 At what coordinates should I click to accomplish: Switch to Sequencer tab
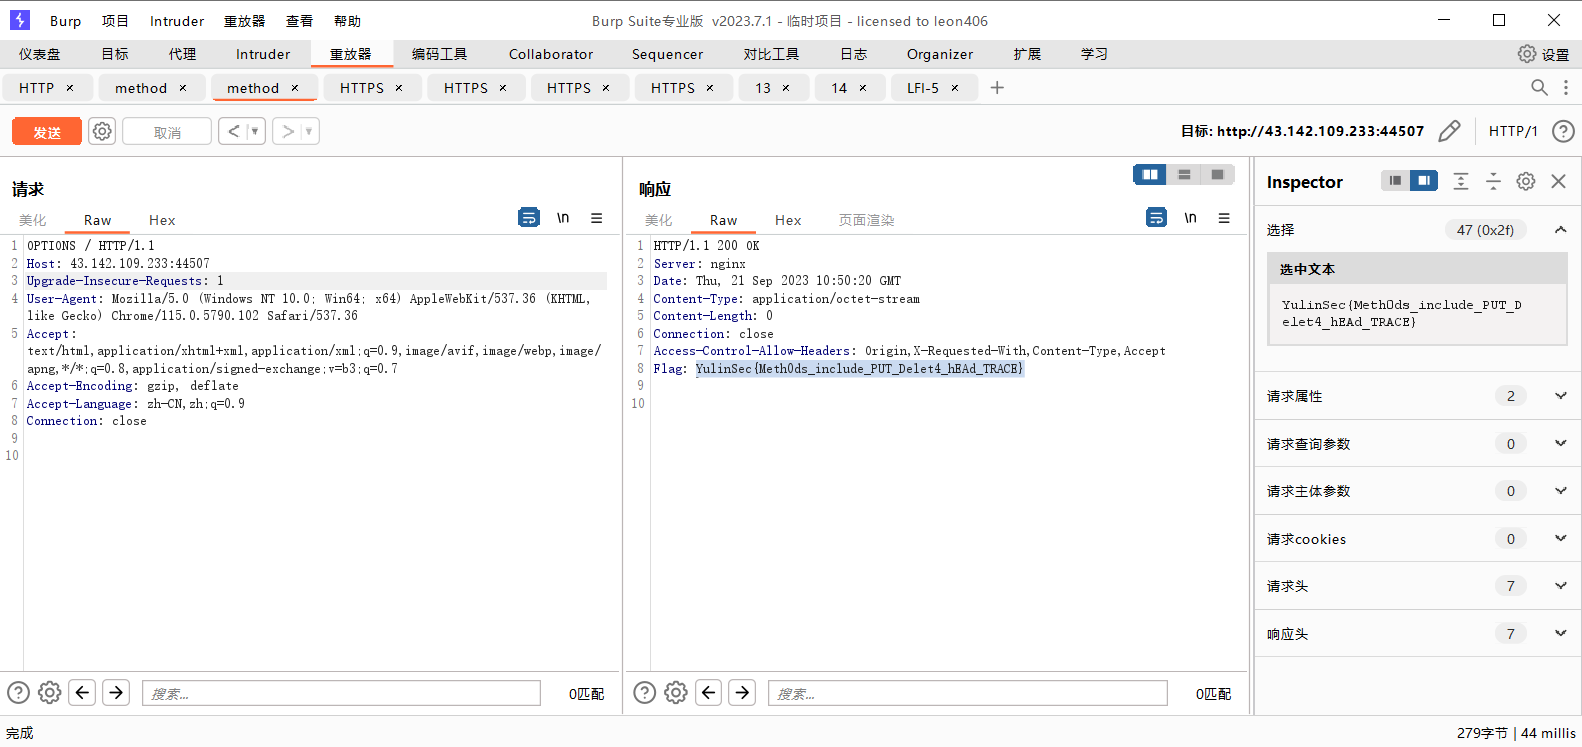(667, 54)
